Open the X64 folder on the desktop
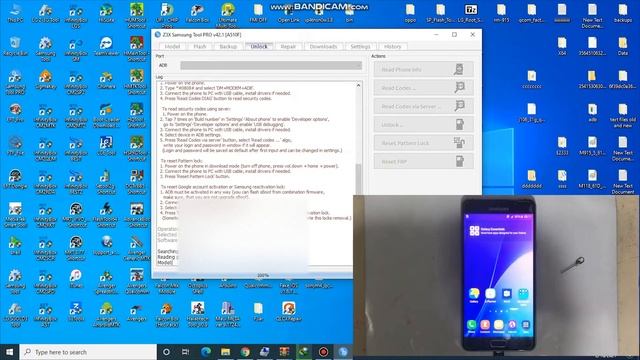This screenshot has height=360, width=640. point(562,46)
